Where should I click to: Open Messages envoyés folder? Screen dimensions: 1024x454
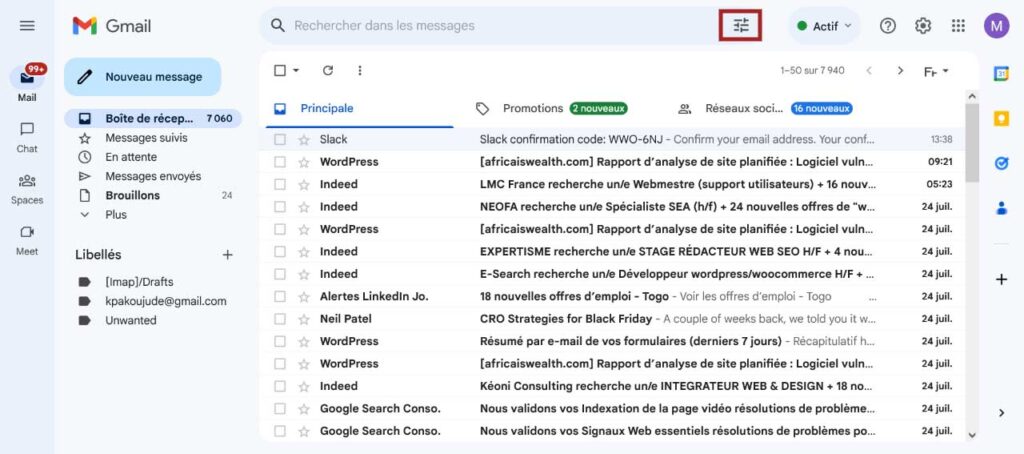pos(153,176)
